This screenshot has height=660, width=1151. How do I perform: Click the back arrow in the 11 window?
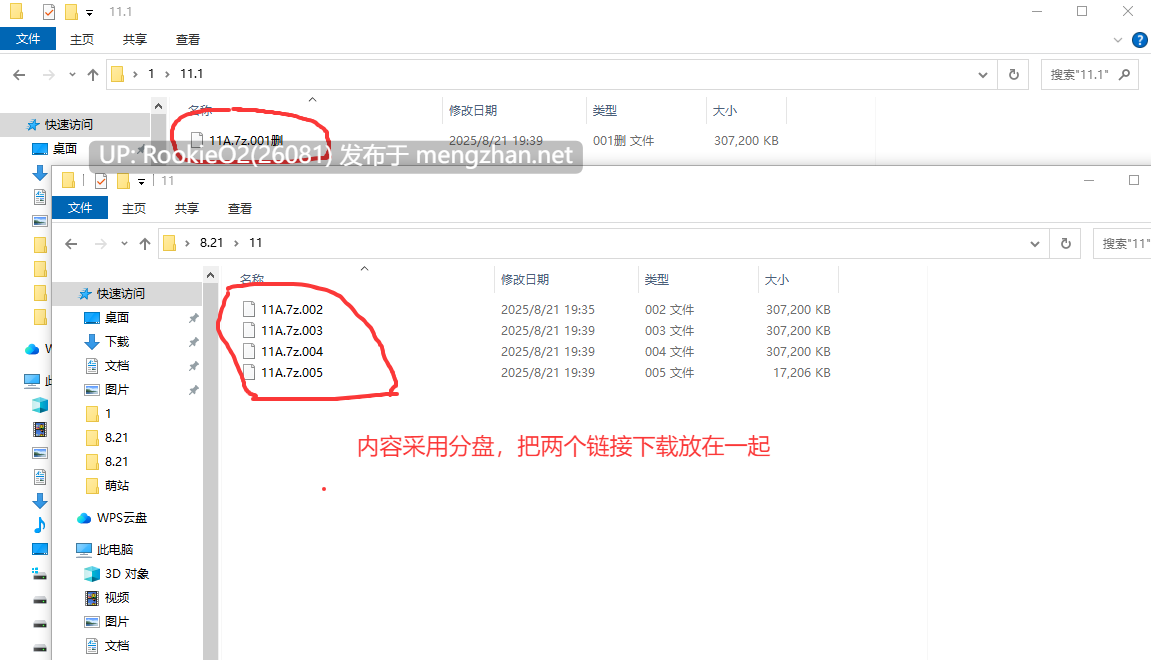click(71, 243)
